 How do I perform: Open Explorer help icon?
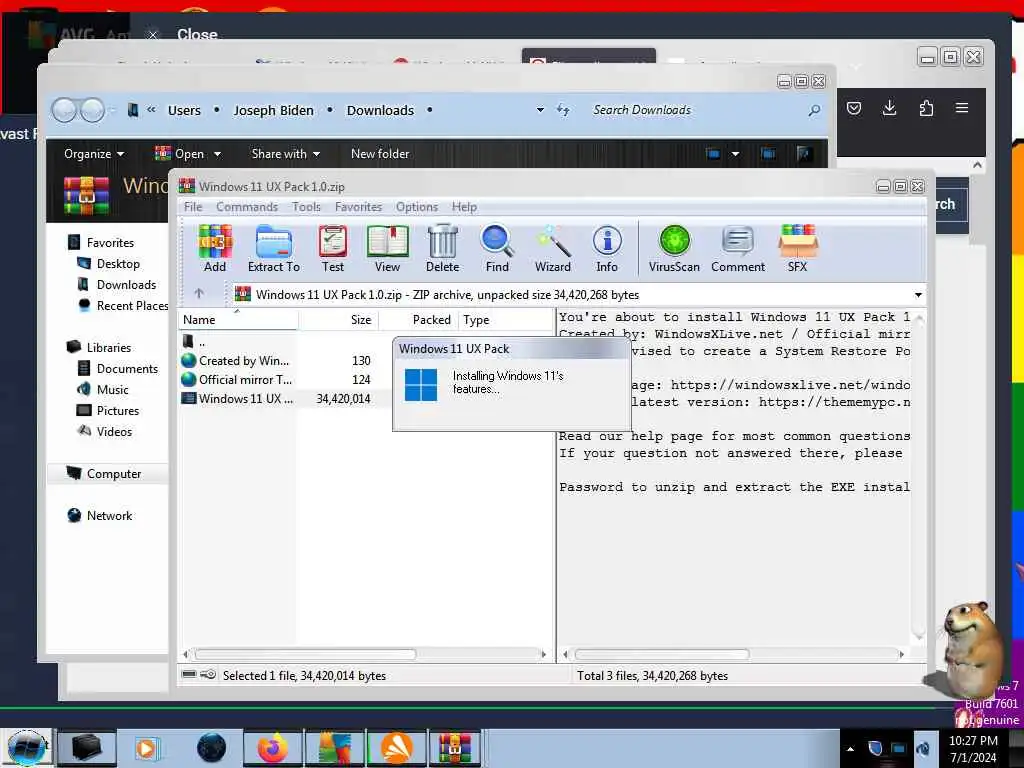pyautogui.click(x=804, y=154)
